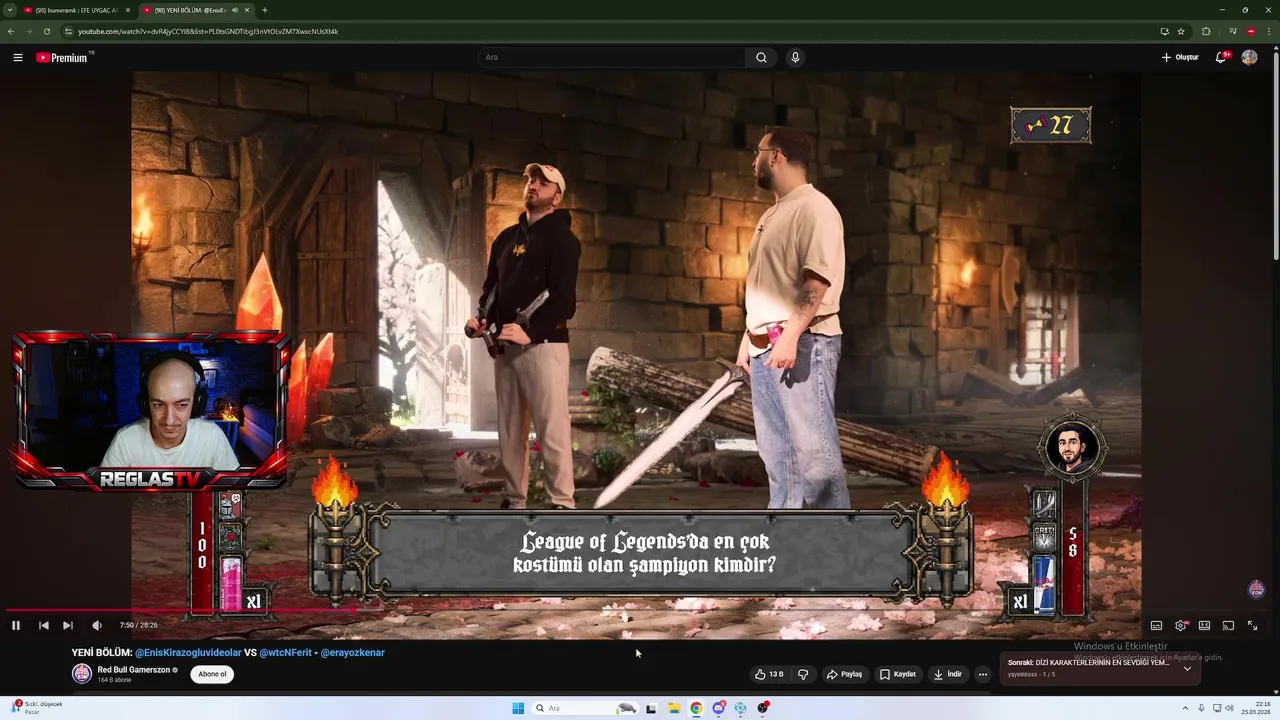1280x720 pixels.
Task: Click the browser address bar URL
Action: [208, 31]
